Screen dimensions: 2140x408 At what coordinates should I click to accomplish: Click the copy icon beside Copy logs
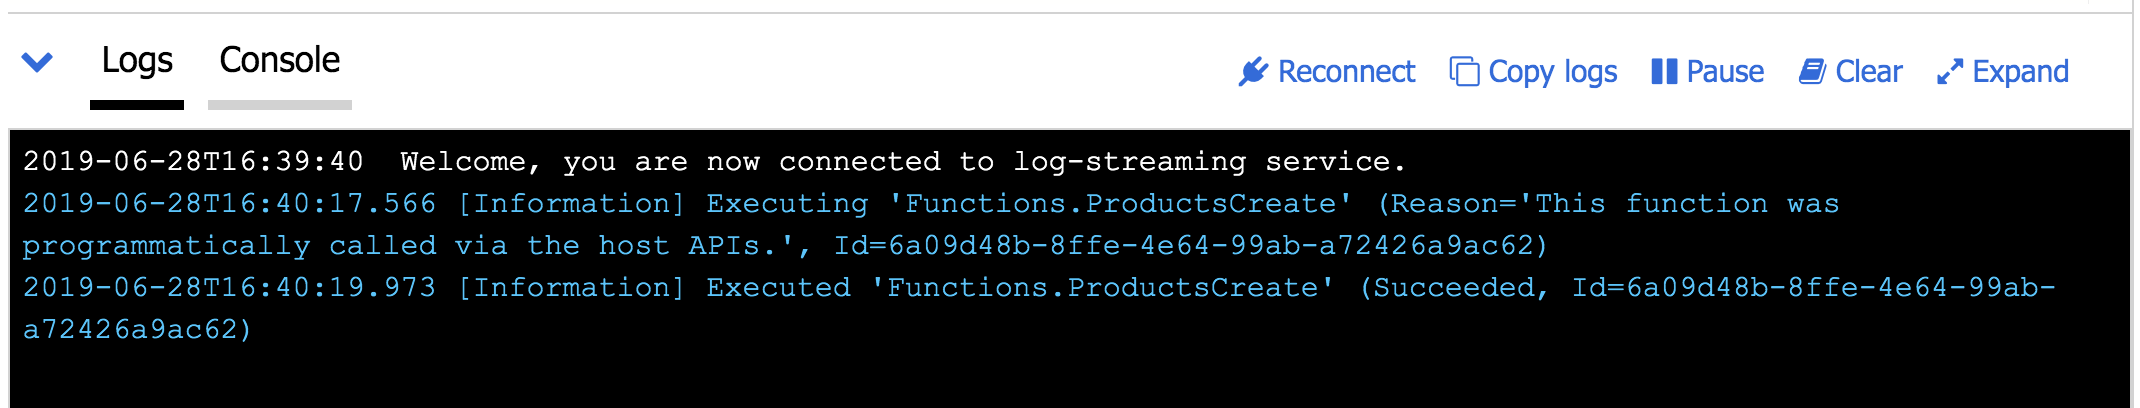point(1464,72)
